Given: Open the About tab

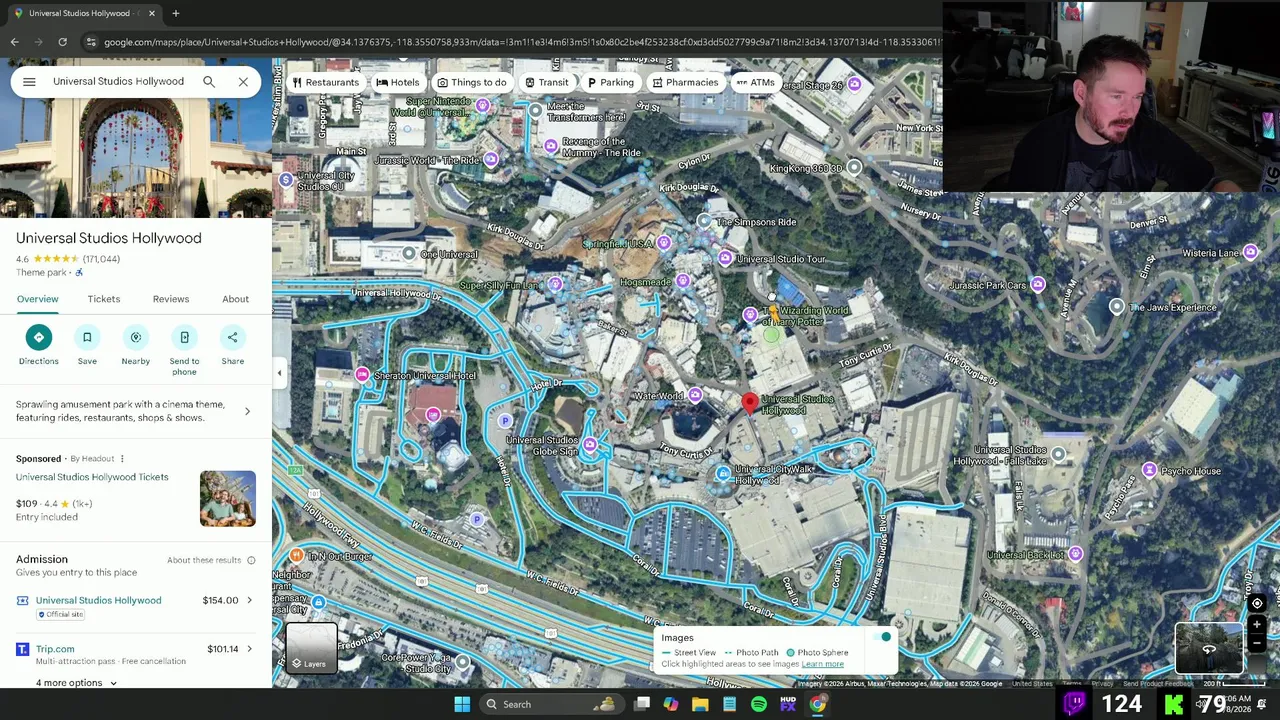Looking at the screenshot, I should (236, 299).
